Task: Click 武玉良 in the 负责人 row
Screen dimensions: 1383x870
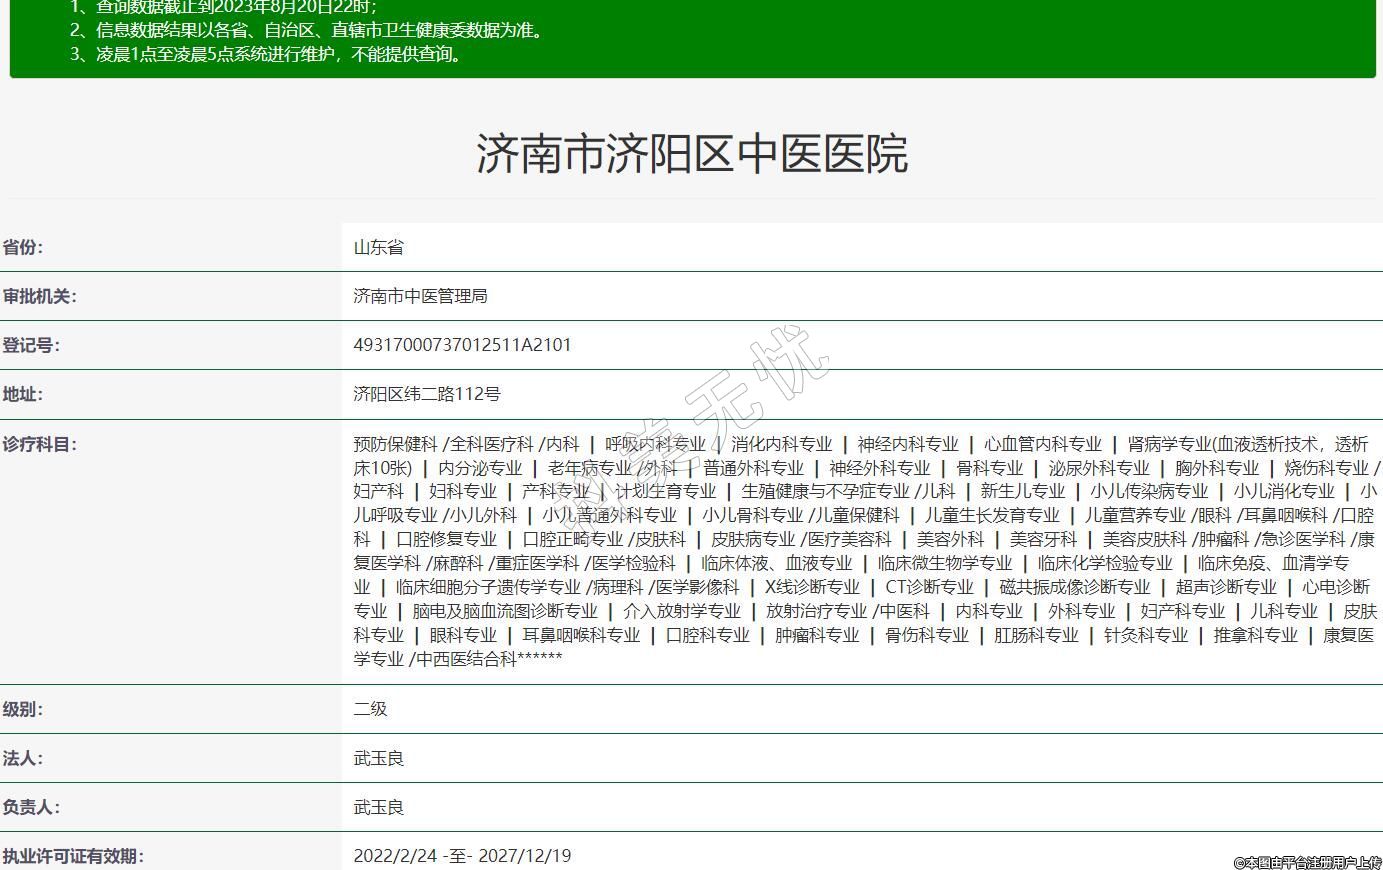Action: (378, 808)
